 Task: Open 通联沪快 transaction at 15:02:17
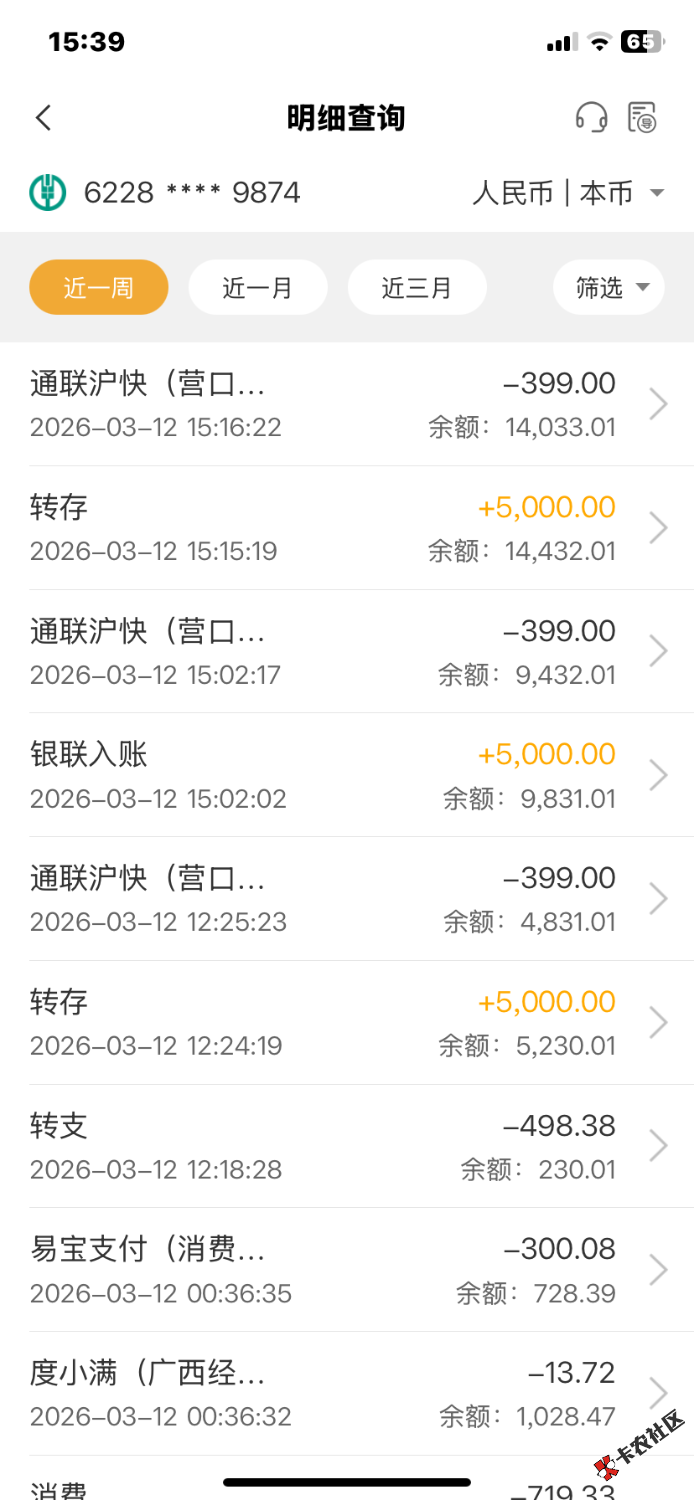[320, 651]
